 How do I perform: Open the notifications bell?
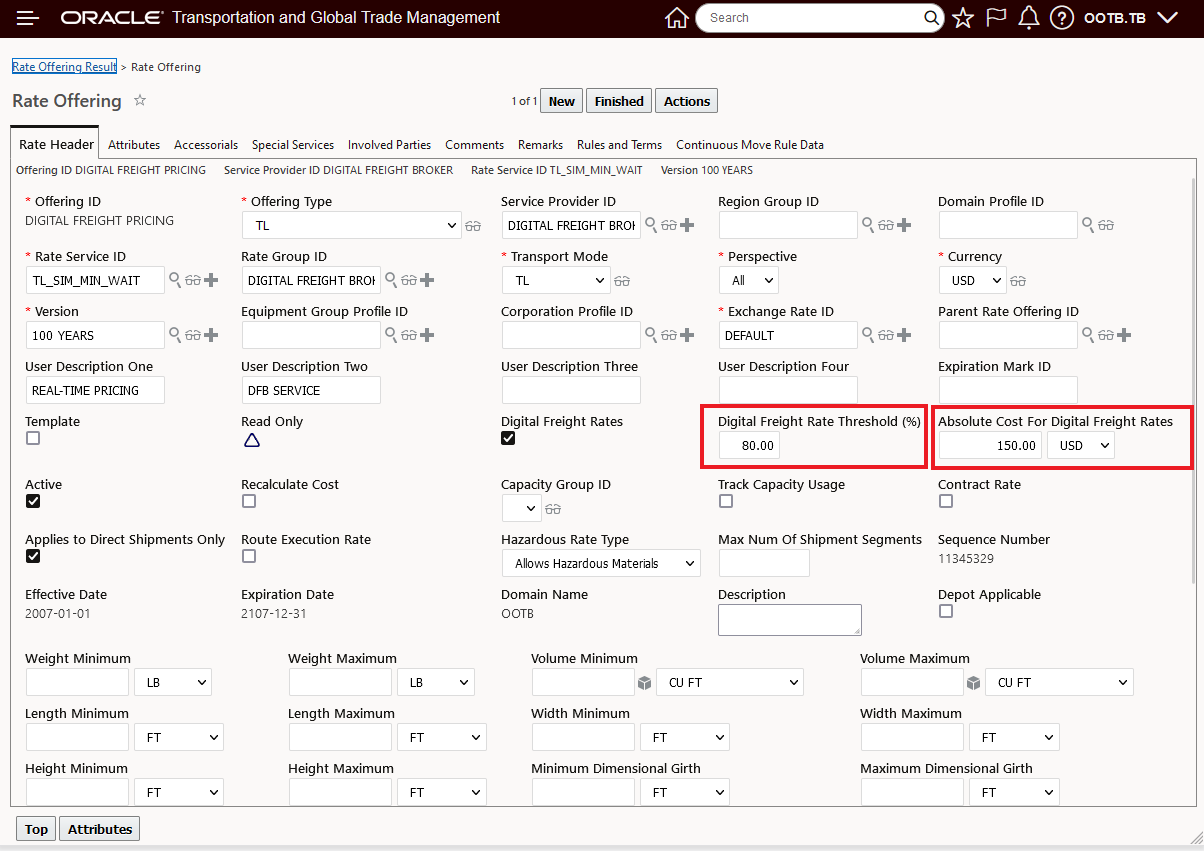[x=1028, y=18]
